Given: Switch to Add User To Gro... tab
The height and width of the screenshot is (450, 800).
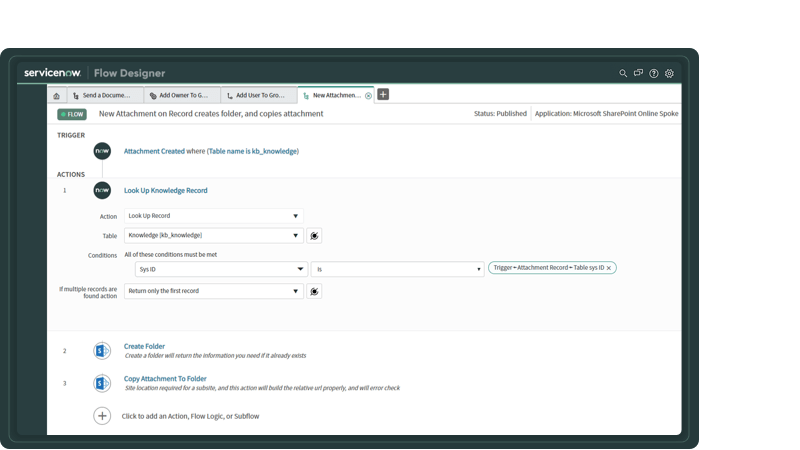Looking at the screenshot, I should [259, 95].
